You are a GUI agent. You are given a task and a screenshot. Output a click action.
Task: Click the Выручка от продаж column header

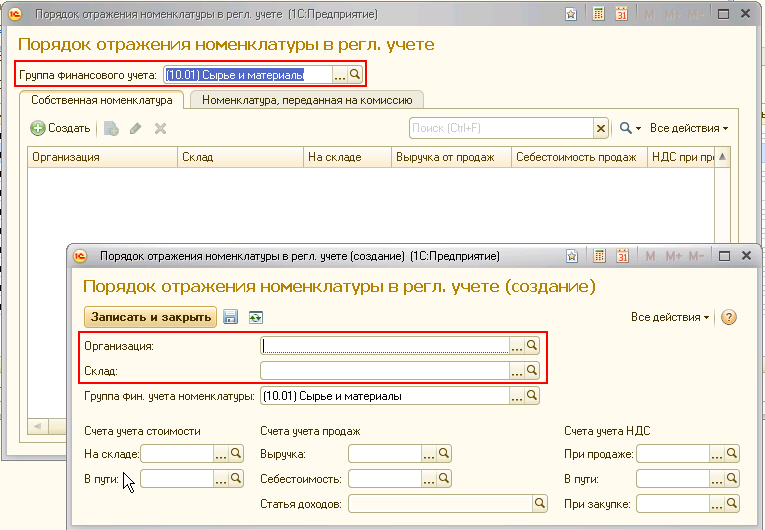tap(451, 157)
